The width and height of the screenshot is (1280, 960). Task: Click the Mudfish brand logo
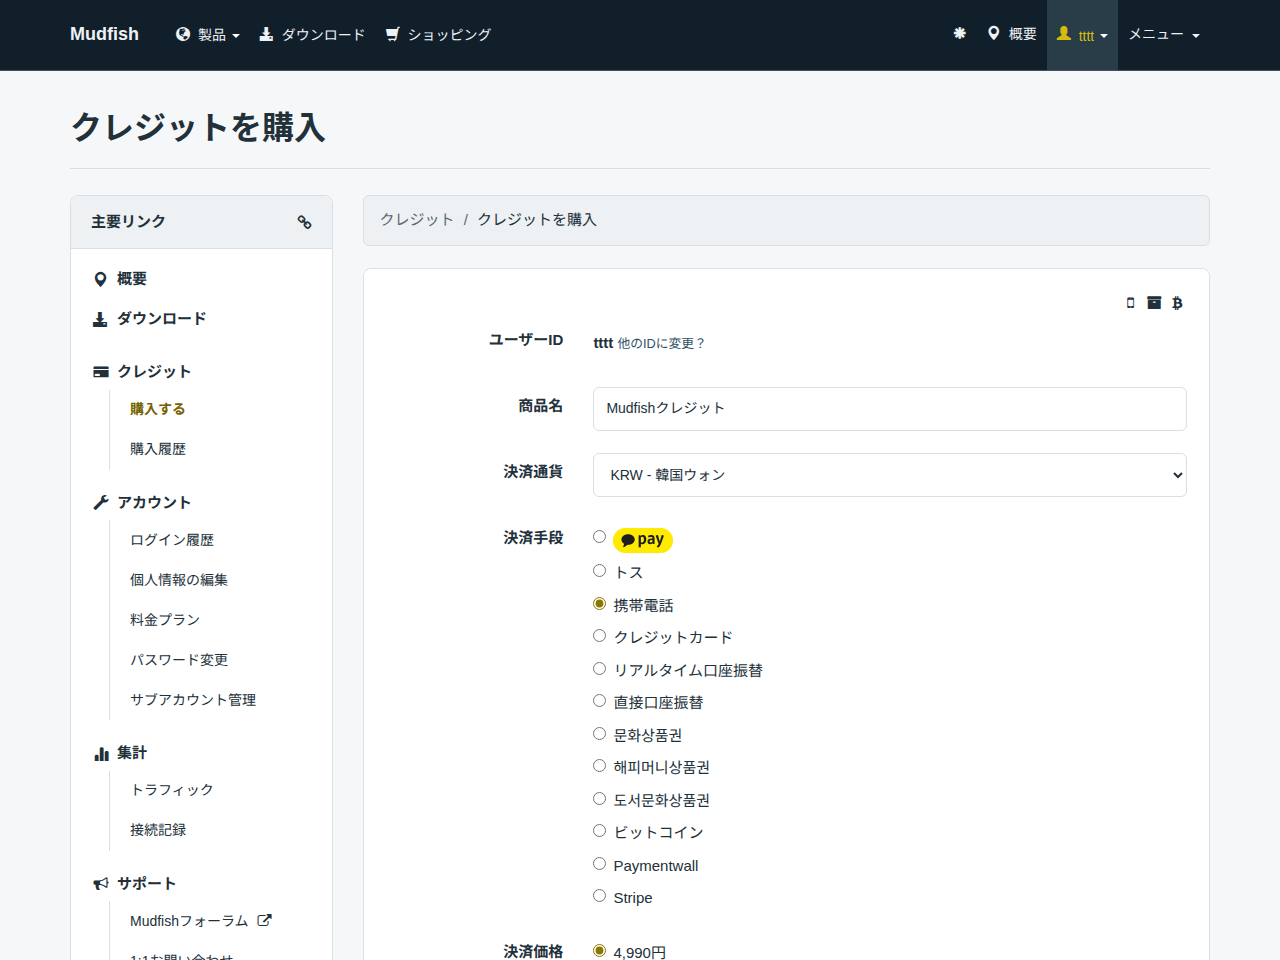(104, 34)
